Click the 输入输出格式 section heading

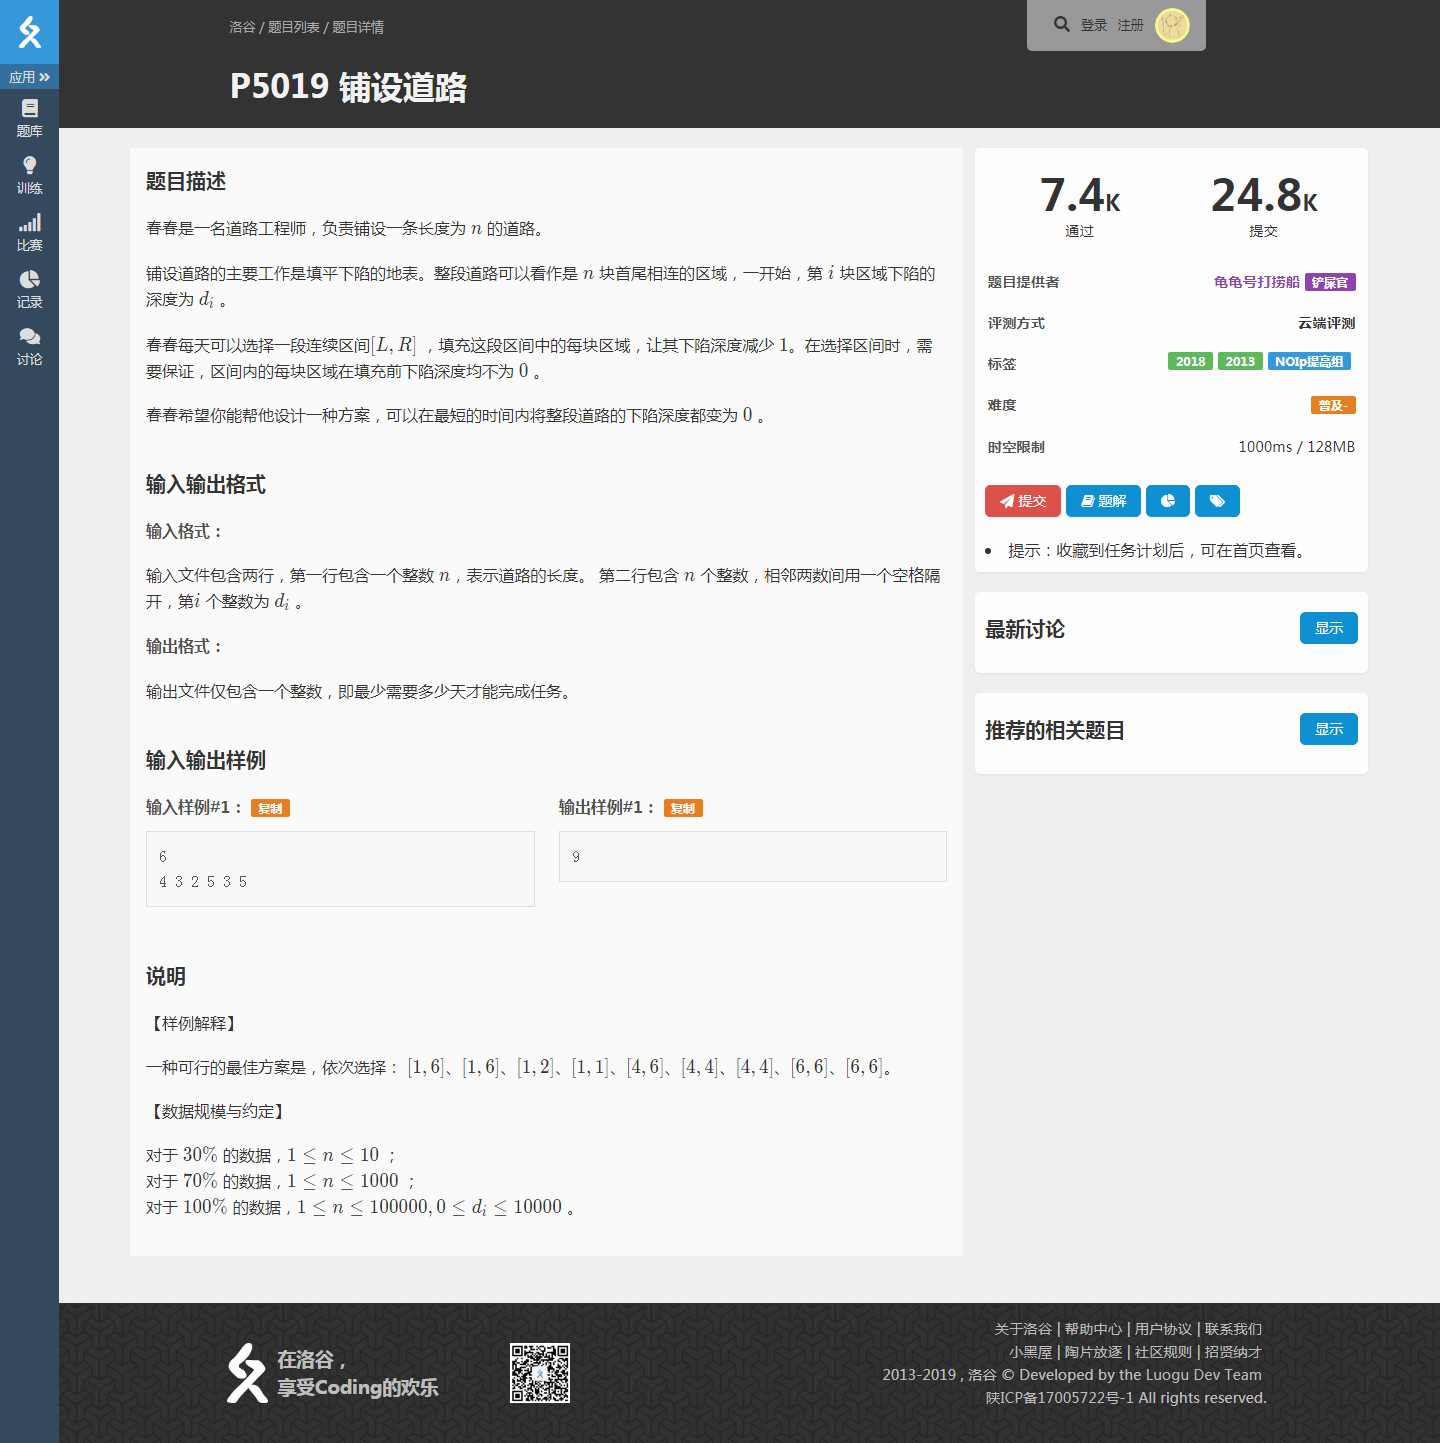pos(206,484)
